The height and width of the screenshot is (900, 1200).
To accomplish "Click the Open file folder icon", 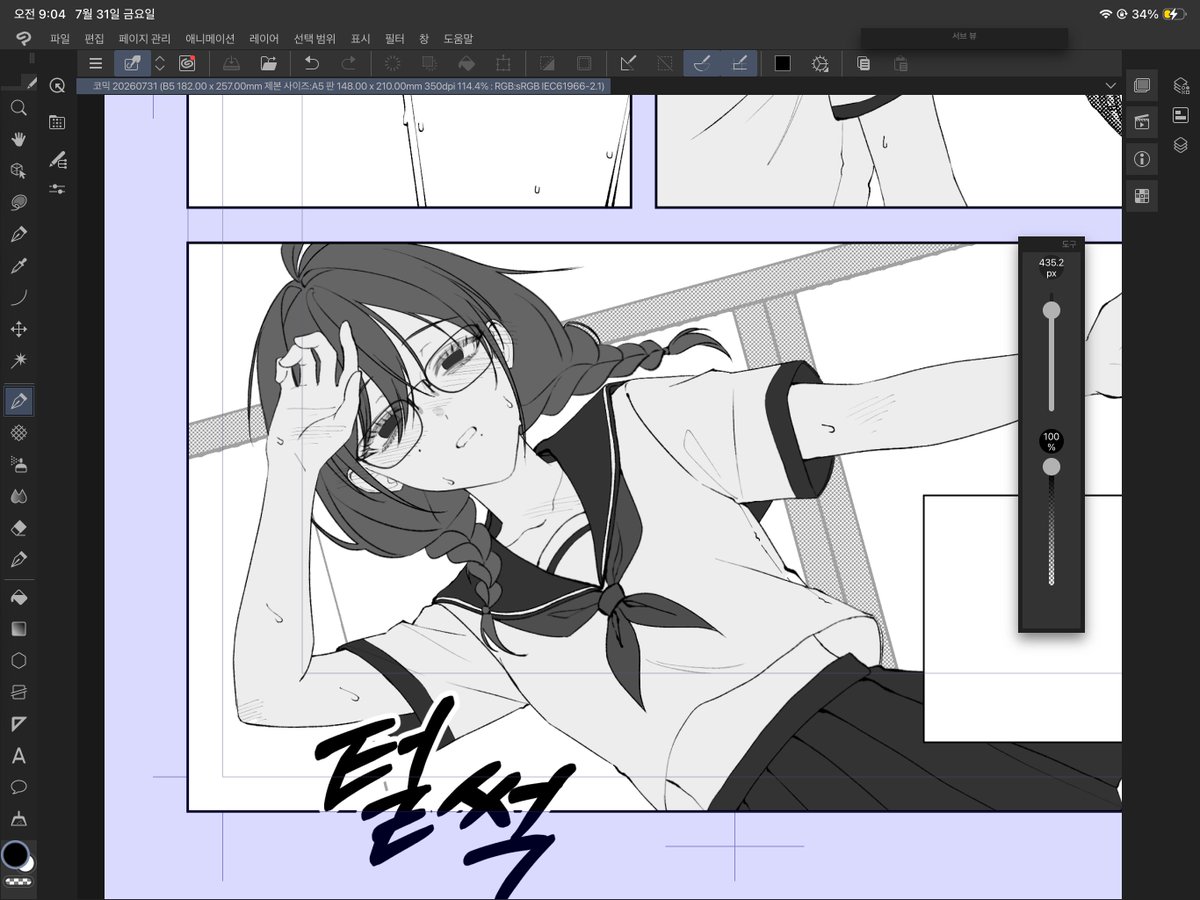I will 268,64.
